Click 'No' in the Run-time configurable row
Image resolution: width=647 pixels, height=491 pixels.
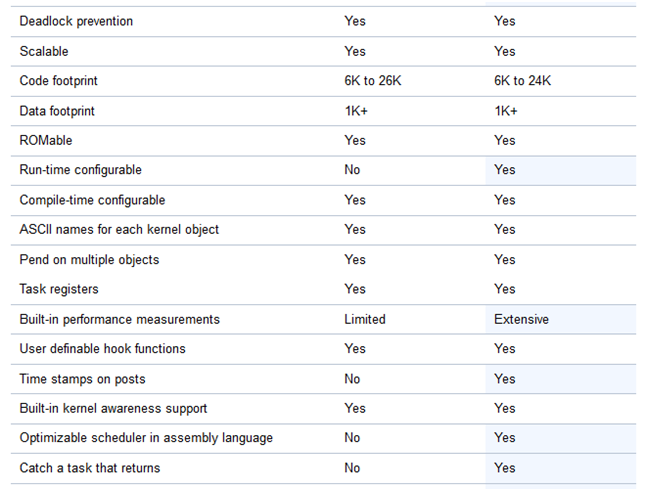pyautogui.click(x=352, y=170)
